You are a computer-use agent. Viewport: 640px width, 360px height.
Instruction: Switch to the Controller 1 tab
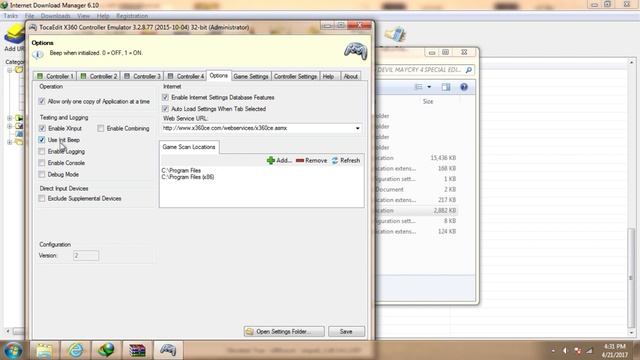point(55,76)
